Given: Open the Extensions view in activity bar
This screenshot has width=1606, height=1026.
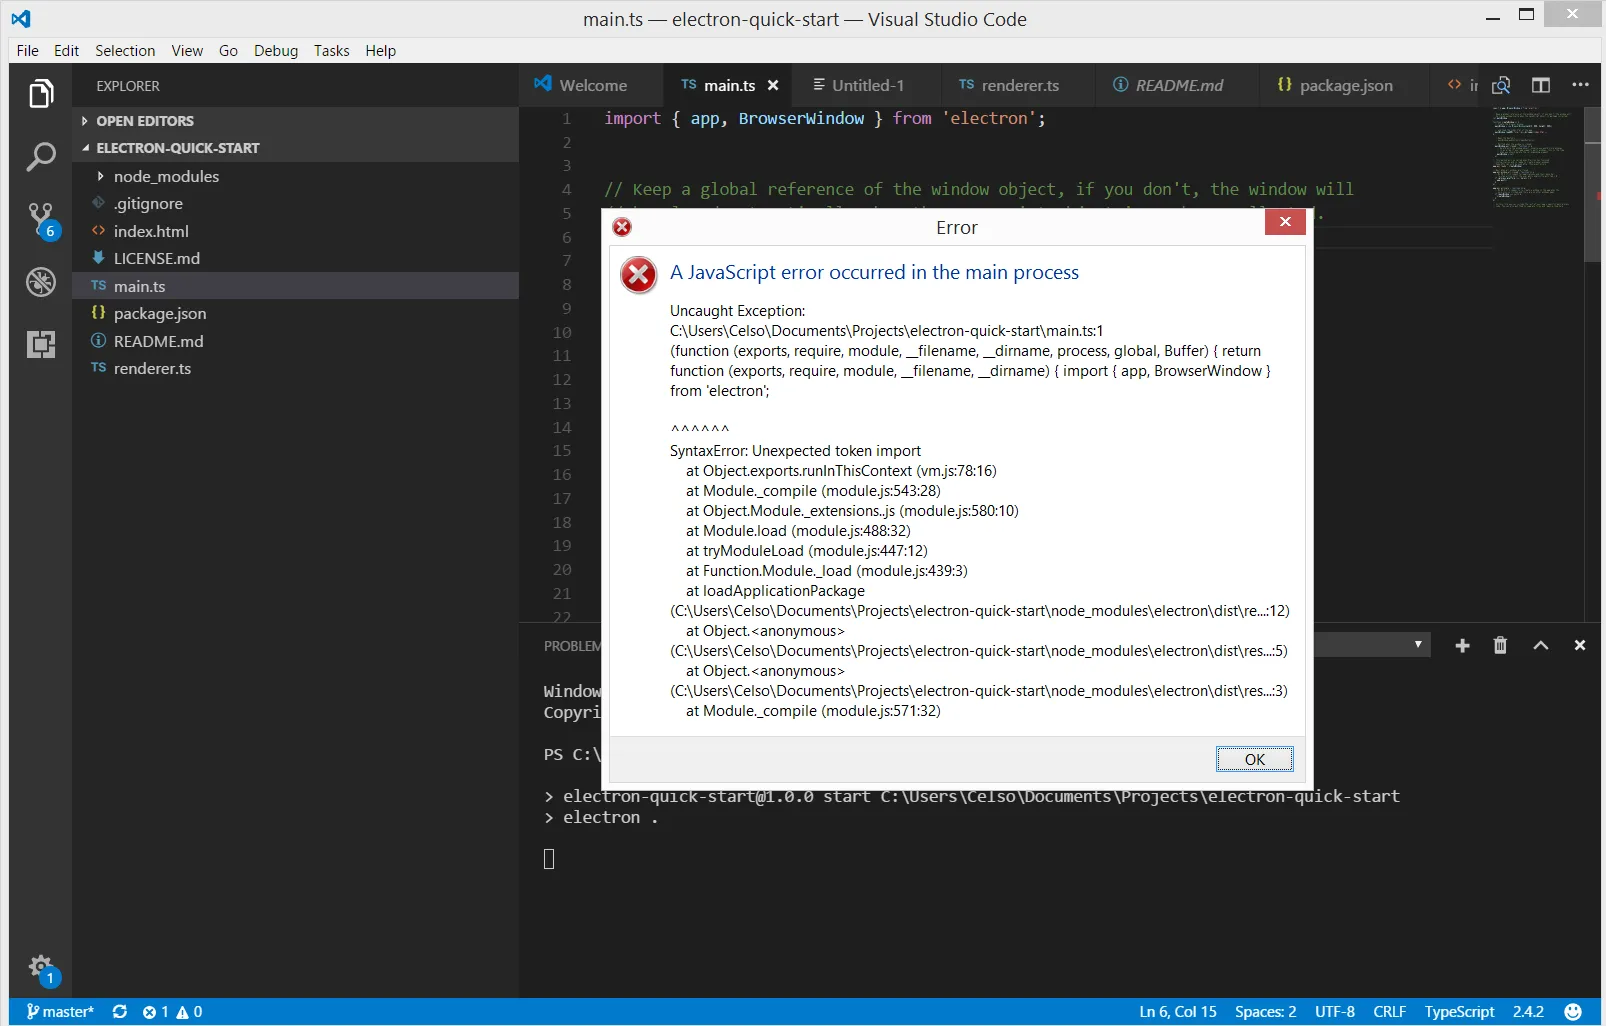Looking at the screenshot, I should pos(41,344).
